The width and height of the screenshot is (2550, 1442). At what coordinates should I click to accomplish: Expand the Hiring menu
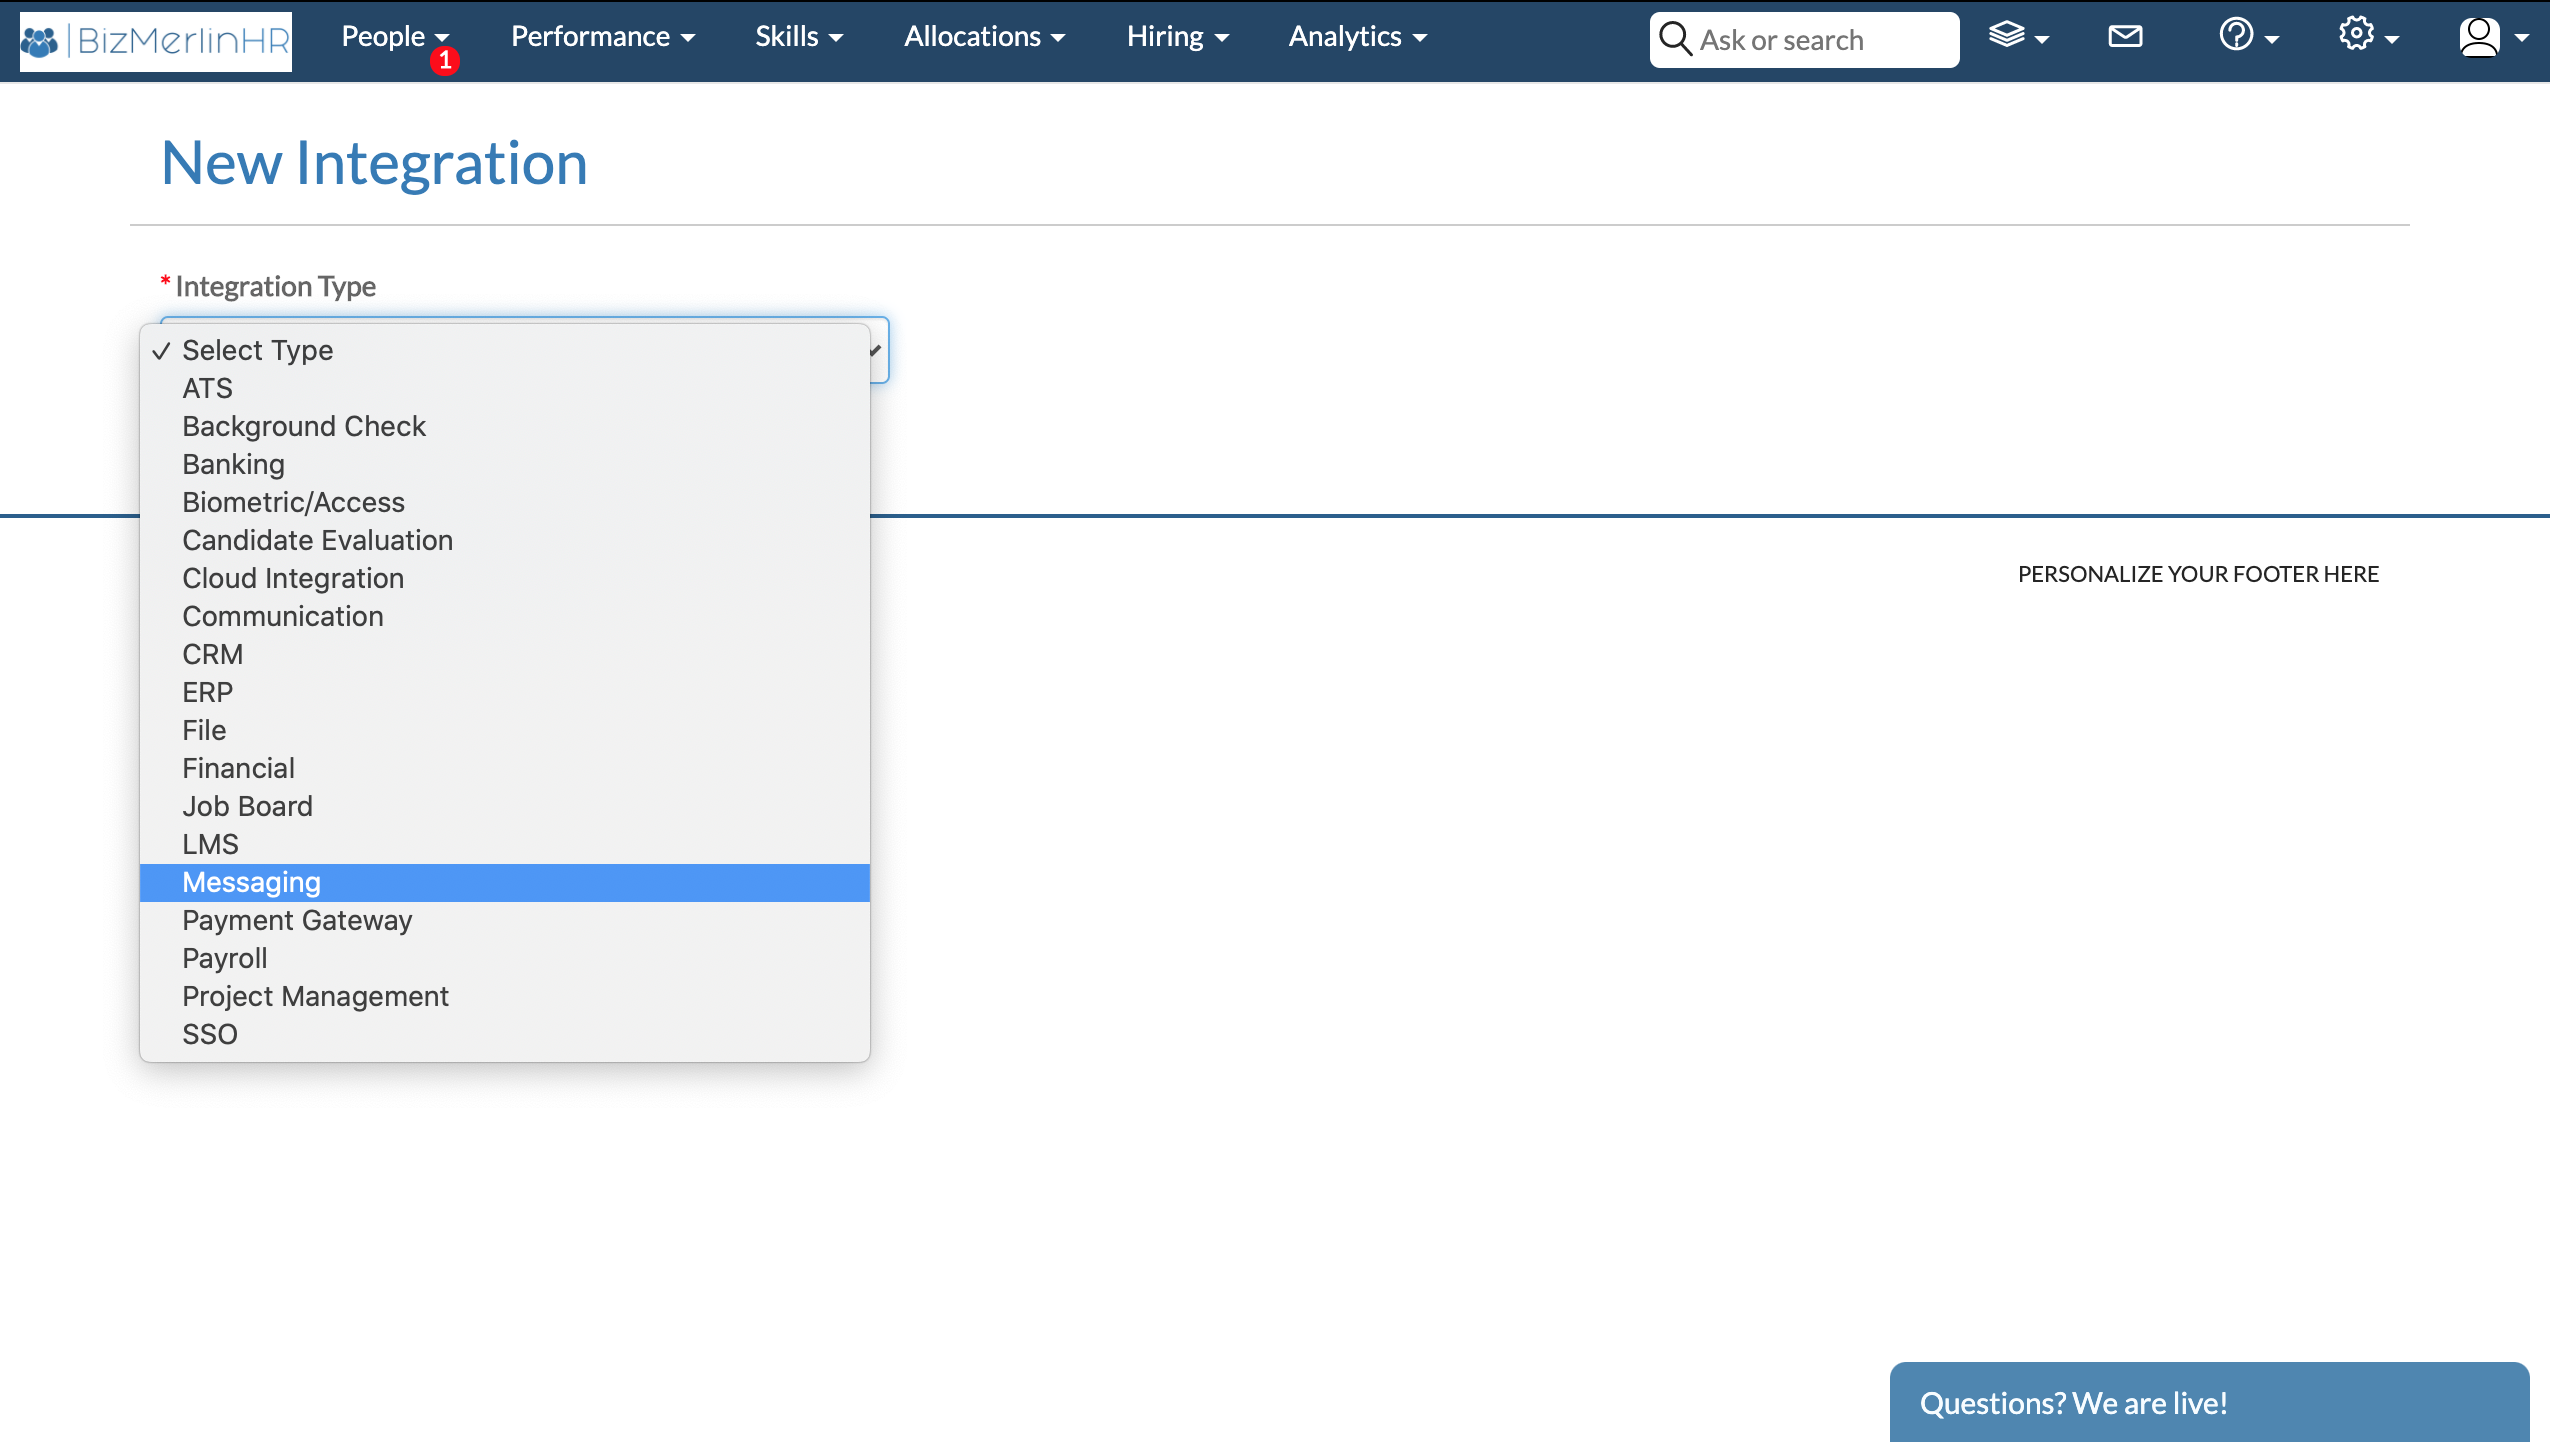pos(1177,37)
